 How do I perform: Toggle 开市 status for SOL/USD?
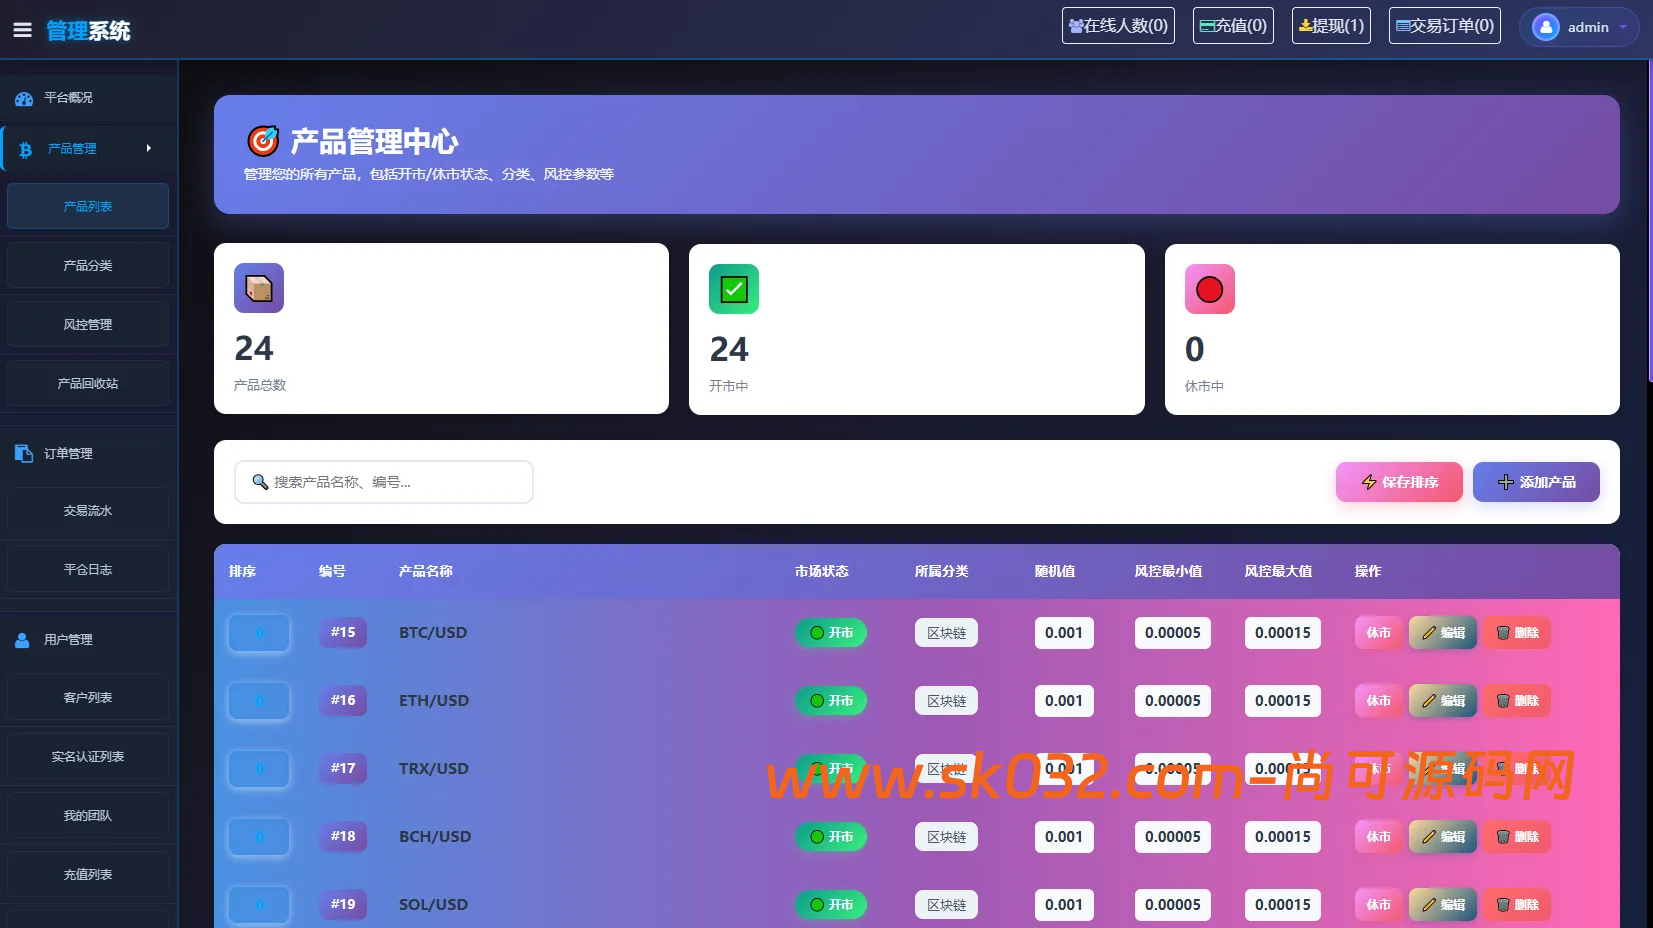click(831, 905)
